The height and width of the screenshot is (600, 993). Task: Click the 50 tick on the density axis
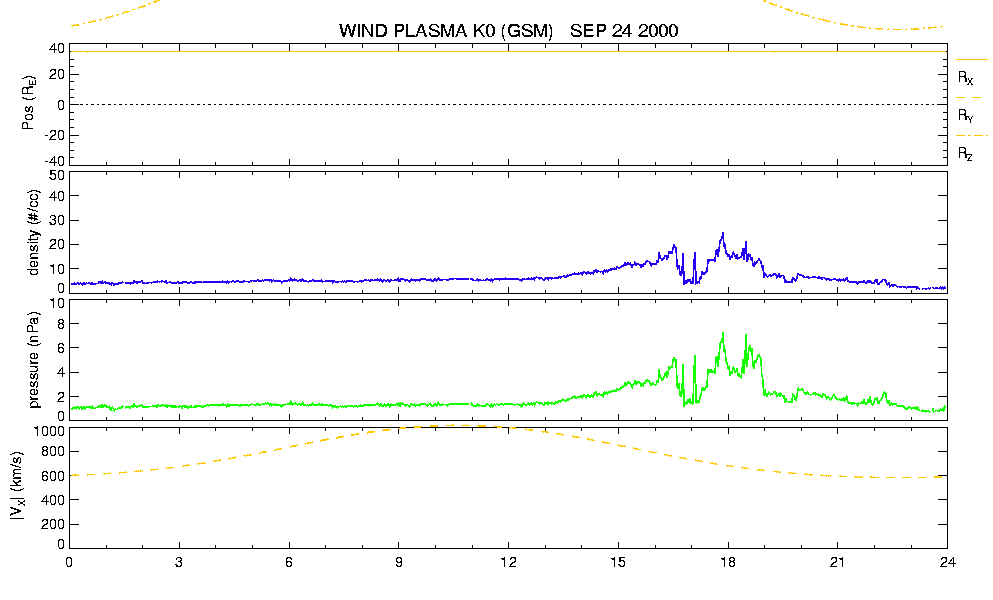tap(57, 176)
